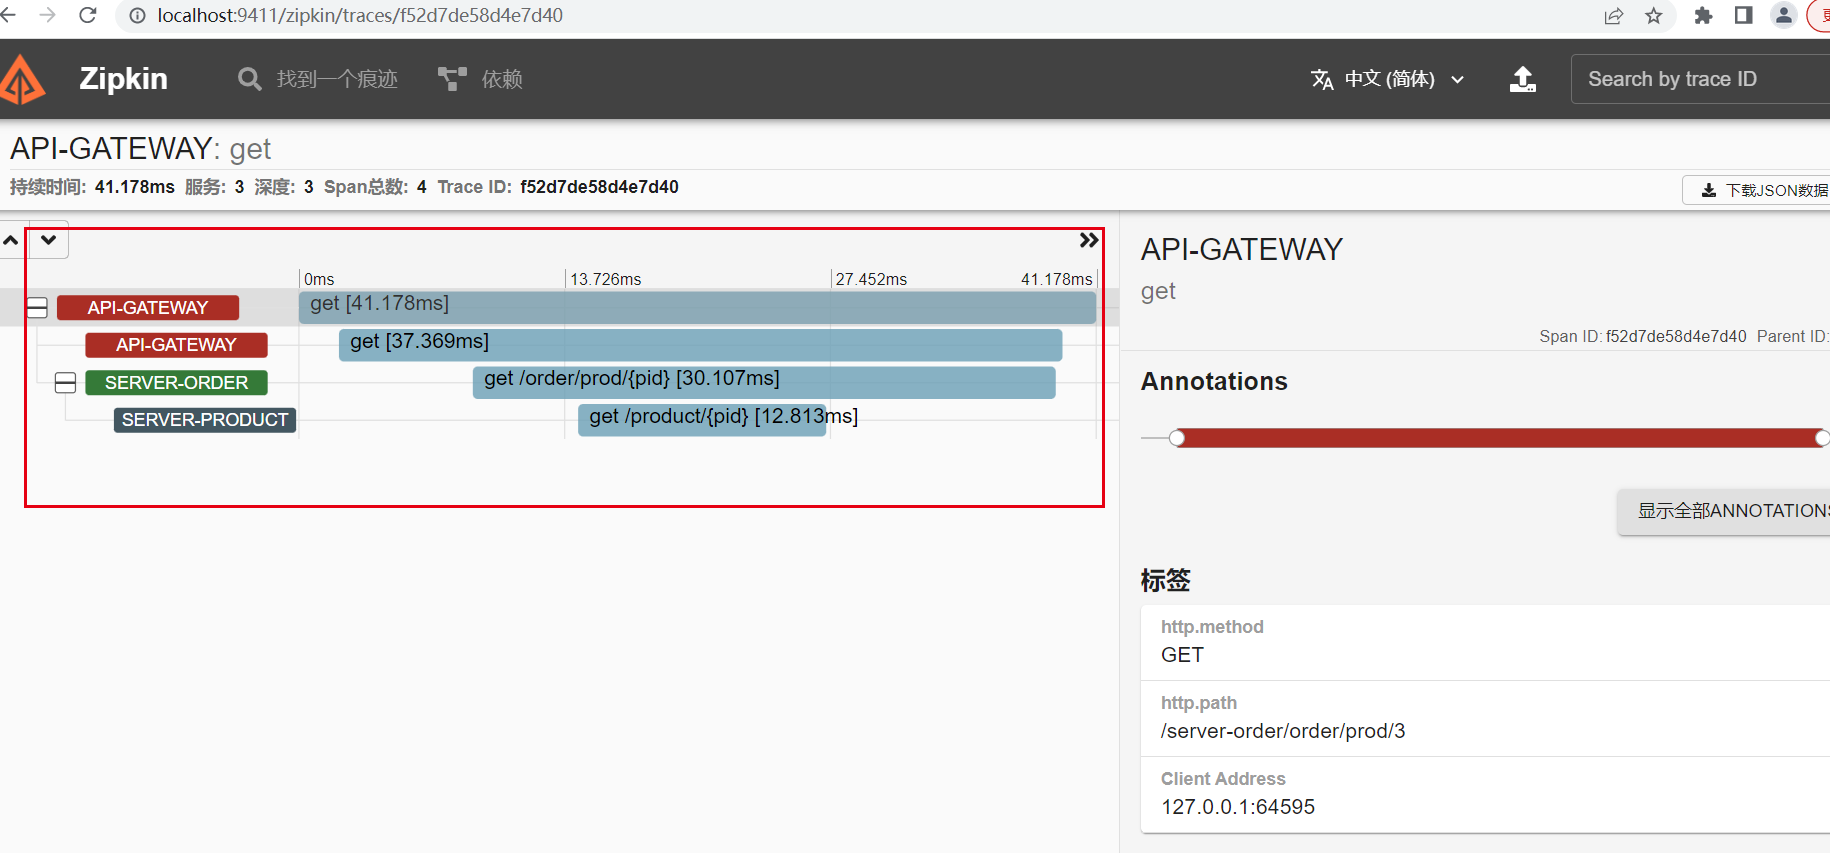The image size is (1830, 853).
Task: Open the 找到一个痕迹 search page
Action: pos(317,79)
